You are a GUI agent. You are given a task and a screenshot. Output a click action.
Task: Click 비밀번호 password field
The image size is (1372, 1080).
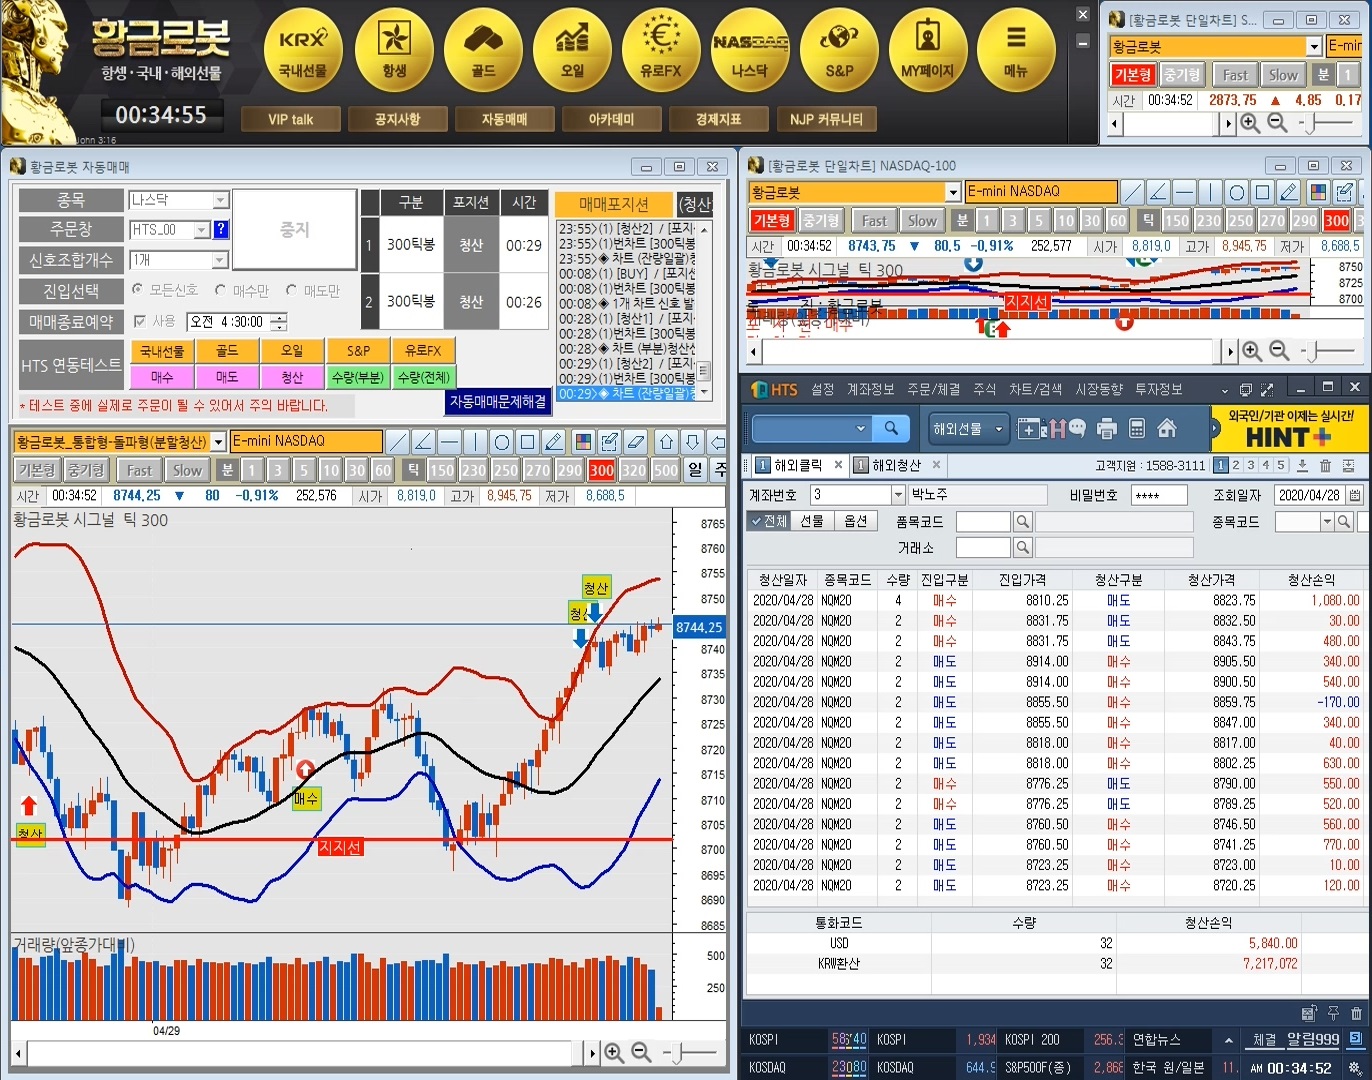tap(1159, 494)
